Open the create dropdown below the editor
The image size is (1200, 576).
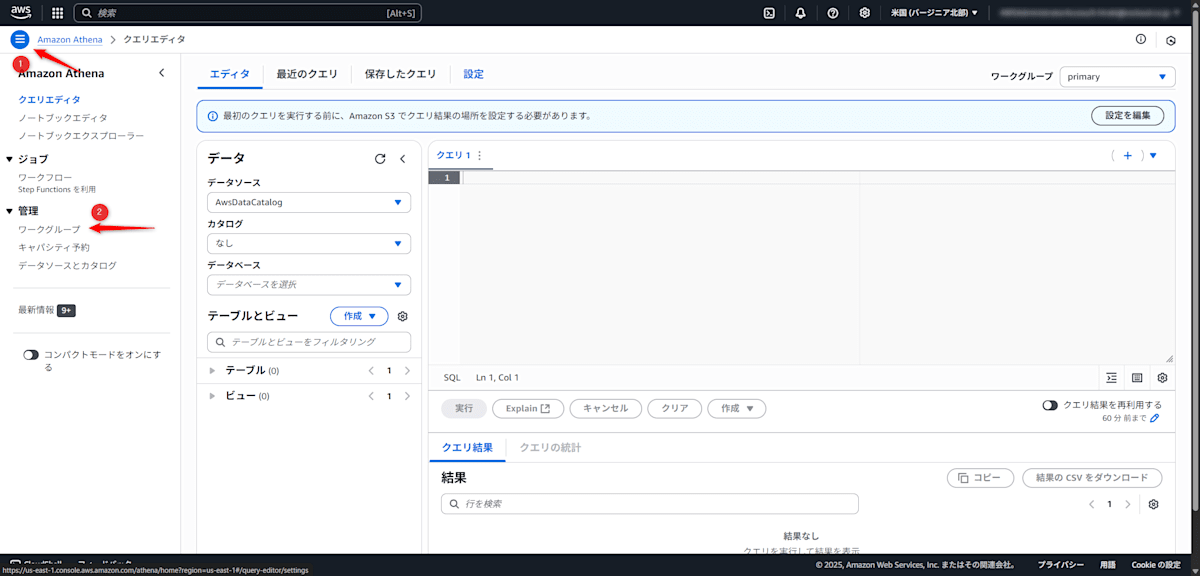coord(737,408)
